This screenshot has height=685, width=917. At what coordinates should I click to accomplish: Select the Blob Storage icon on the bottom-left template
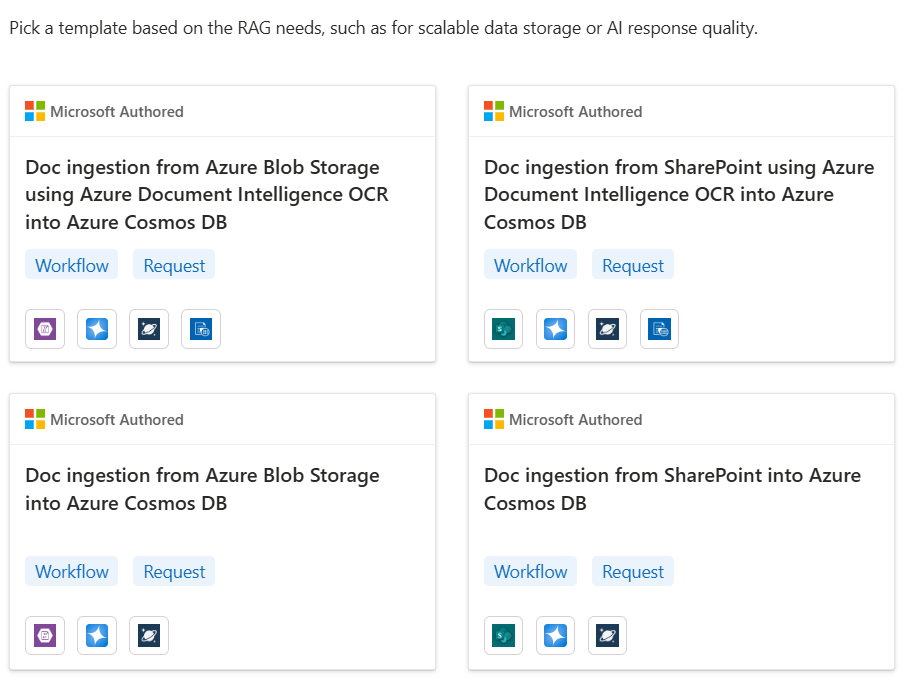click(x=44, y=635)
